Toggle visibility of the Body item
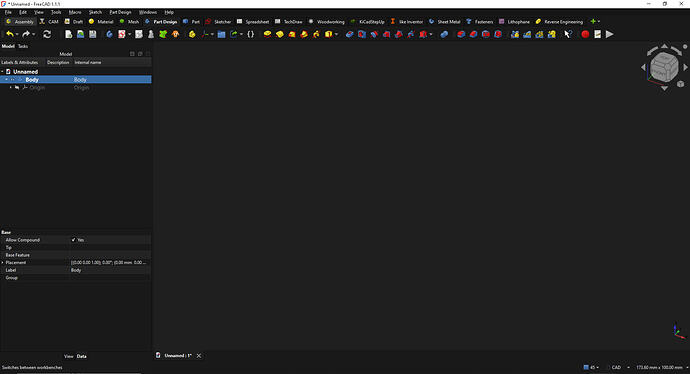This screenshot has width=690, height=374. coord(13,80)
